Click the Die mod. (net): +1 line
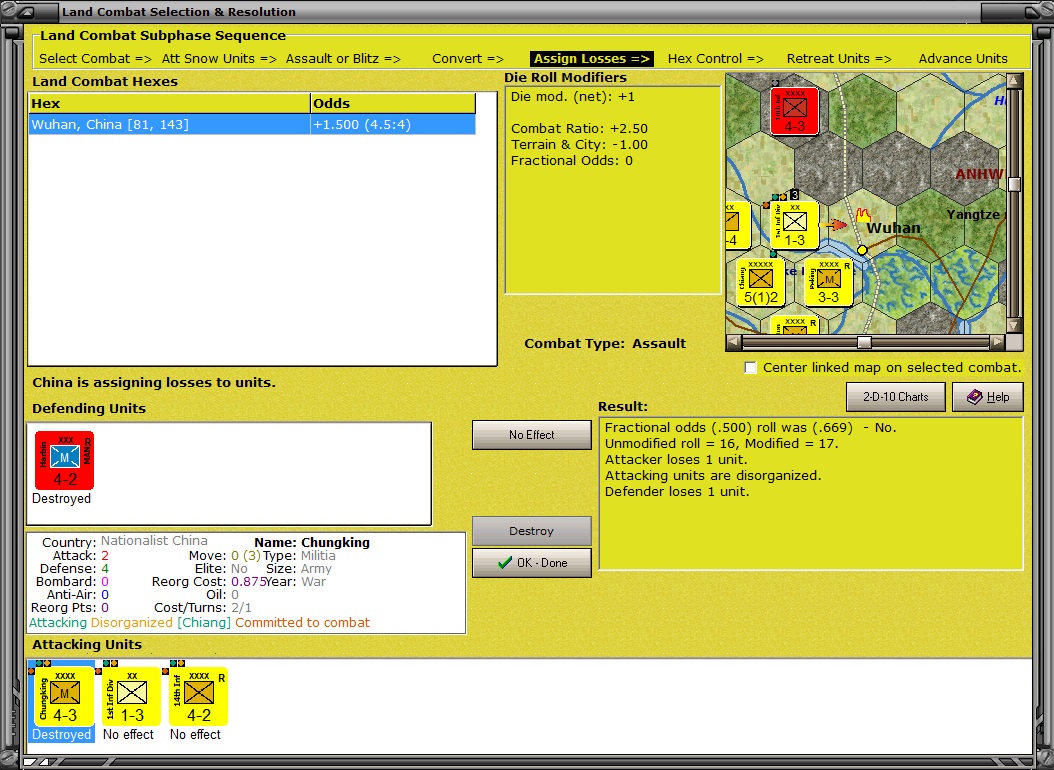 [573, 96]
